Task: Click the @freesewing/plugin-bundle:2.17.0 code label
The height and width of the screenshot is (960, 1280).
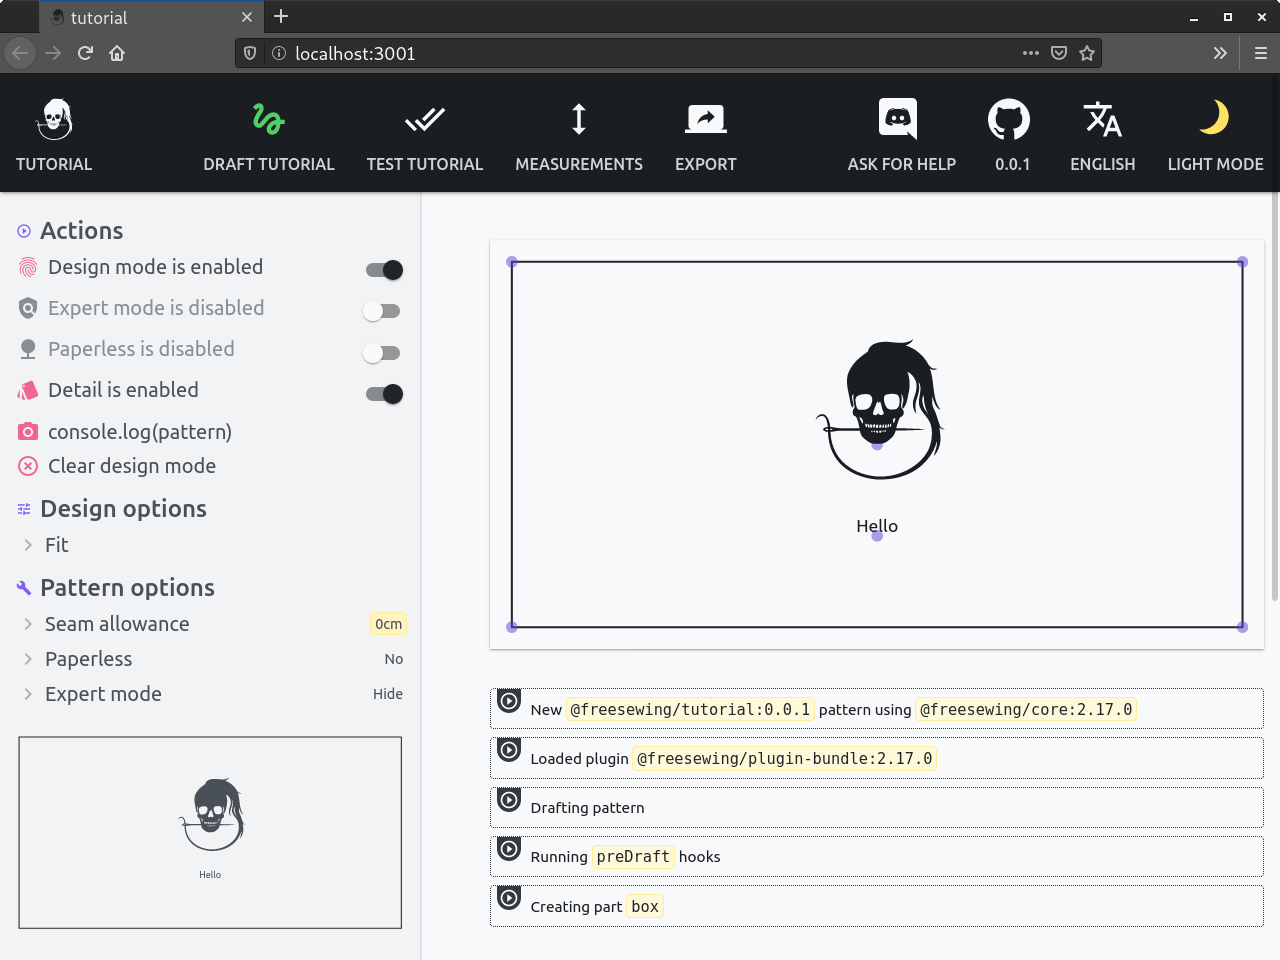Action: [785, 759]
